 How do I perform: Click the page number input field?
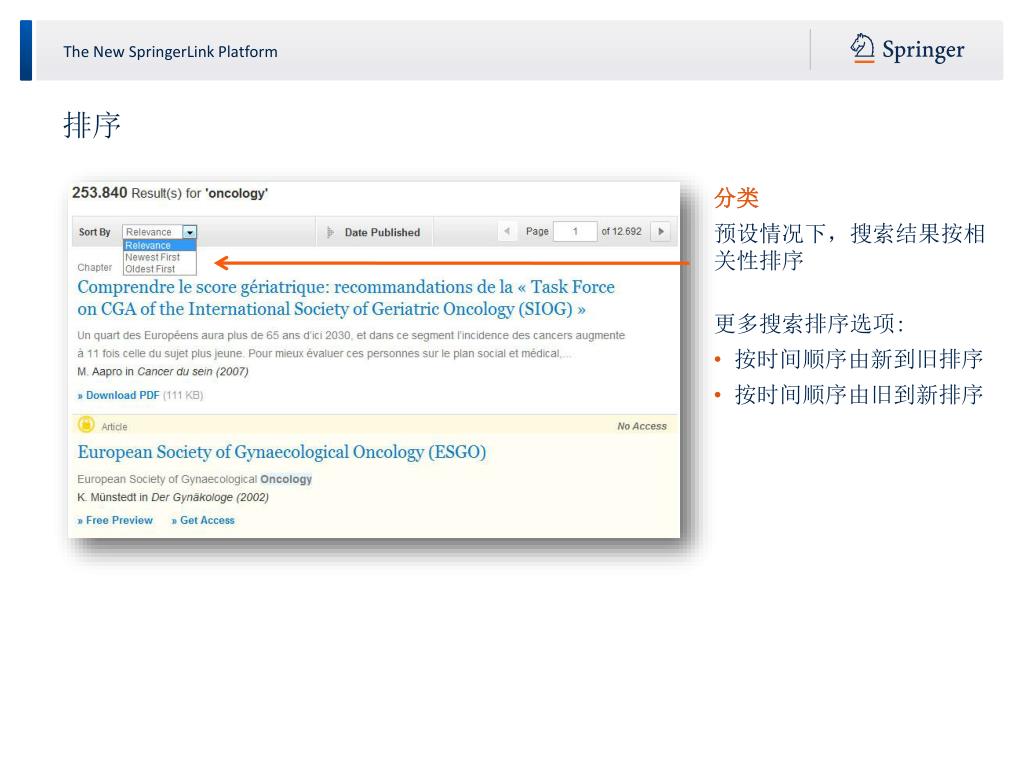click(575, 231)
